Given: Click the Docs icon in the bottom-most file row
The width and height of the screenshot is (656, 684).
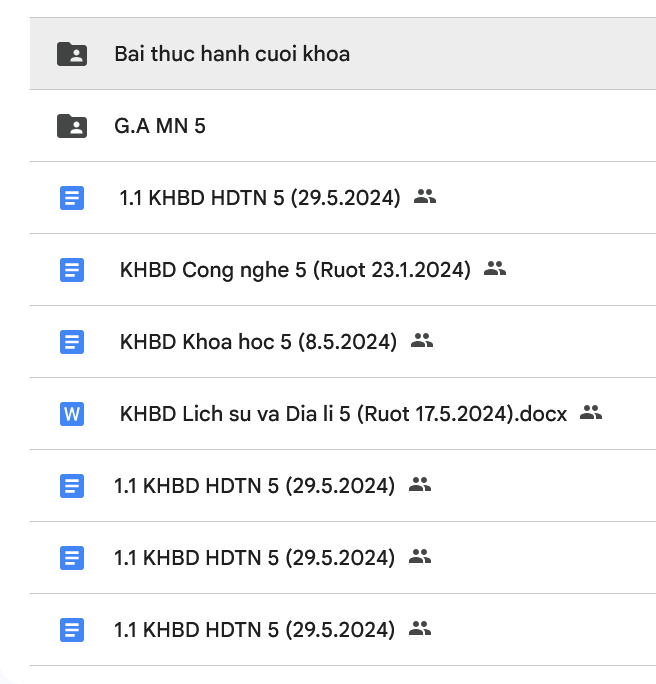Looking at the screenshot, I should [x=72, y=630].
